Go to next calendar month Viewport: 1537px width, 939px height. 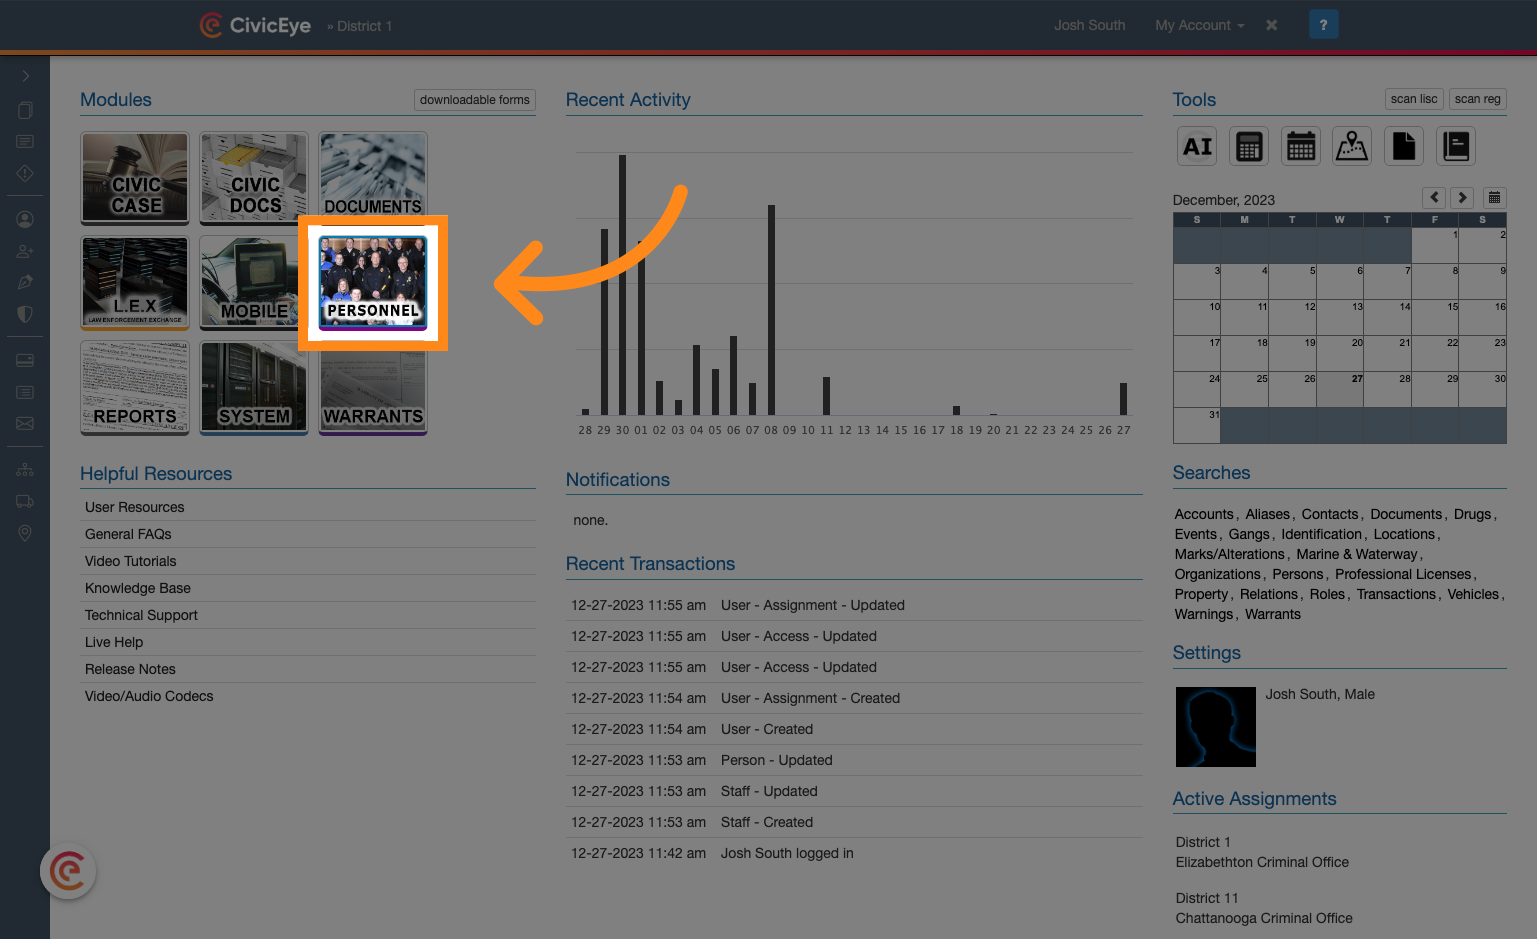[1462, 198]
